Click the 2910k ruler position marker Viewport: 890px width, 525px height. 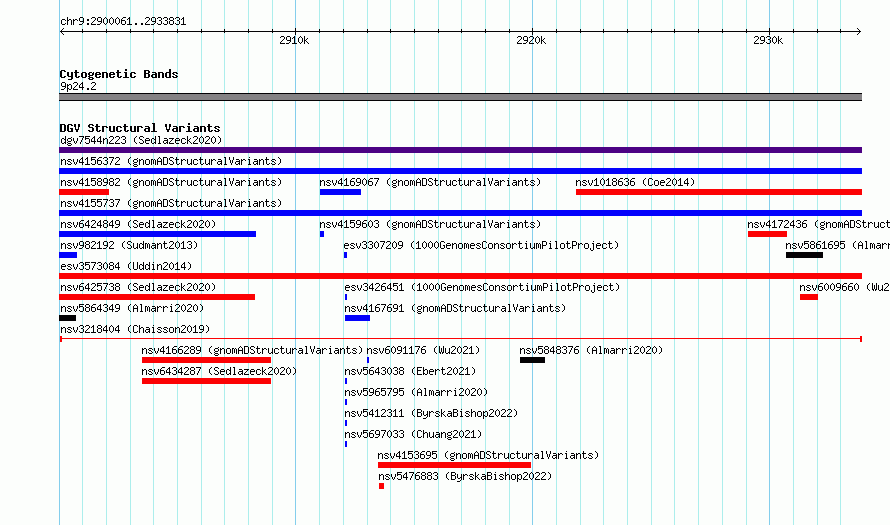[294, 40]
